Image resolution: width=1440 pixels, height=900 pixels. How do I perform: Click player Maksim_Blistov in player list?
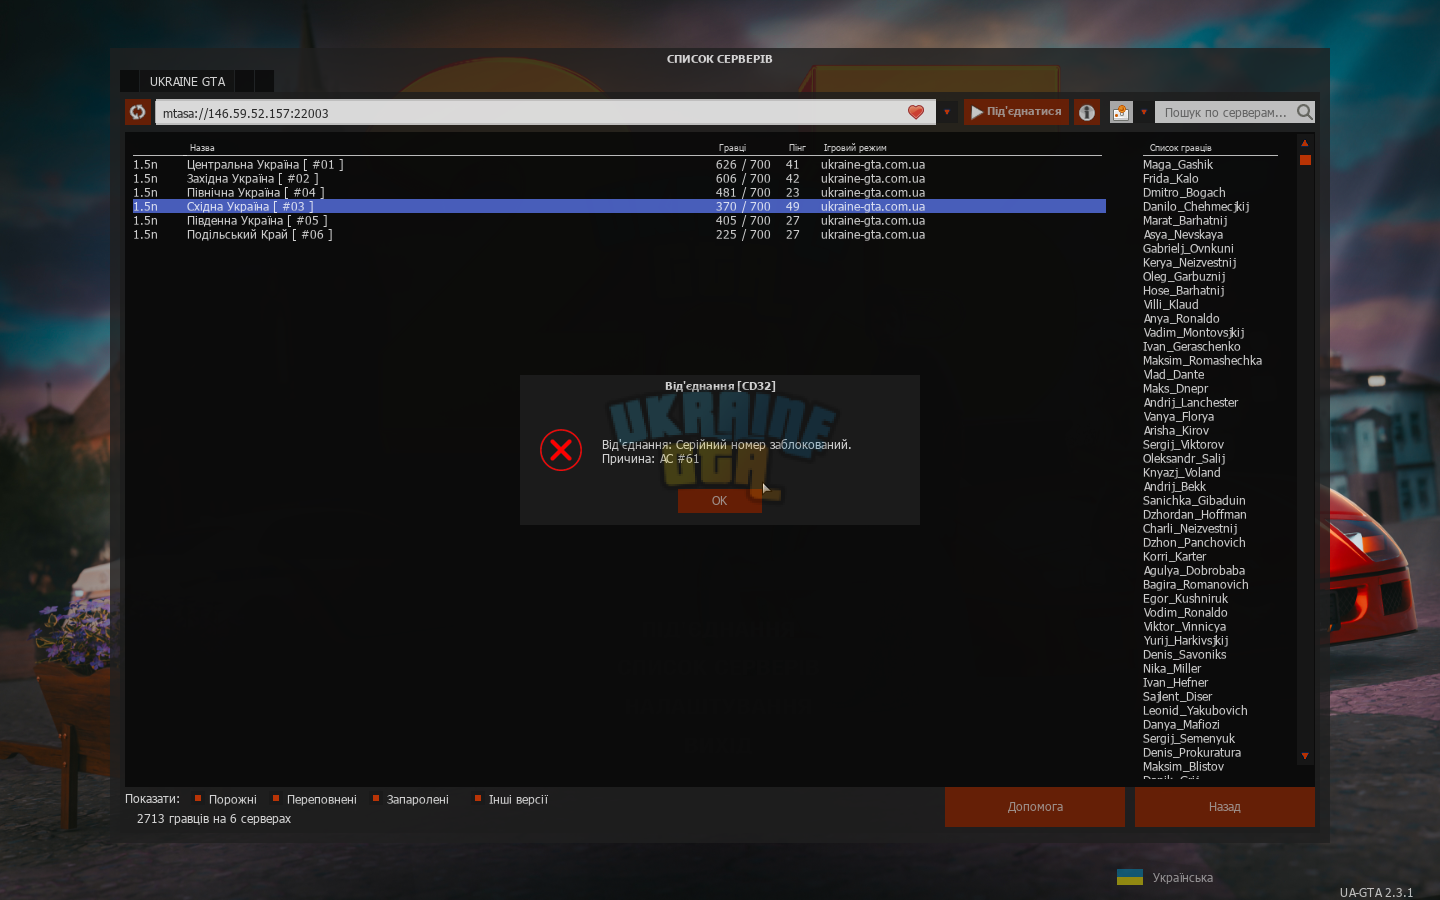tap(1184, 766)
